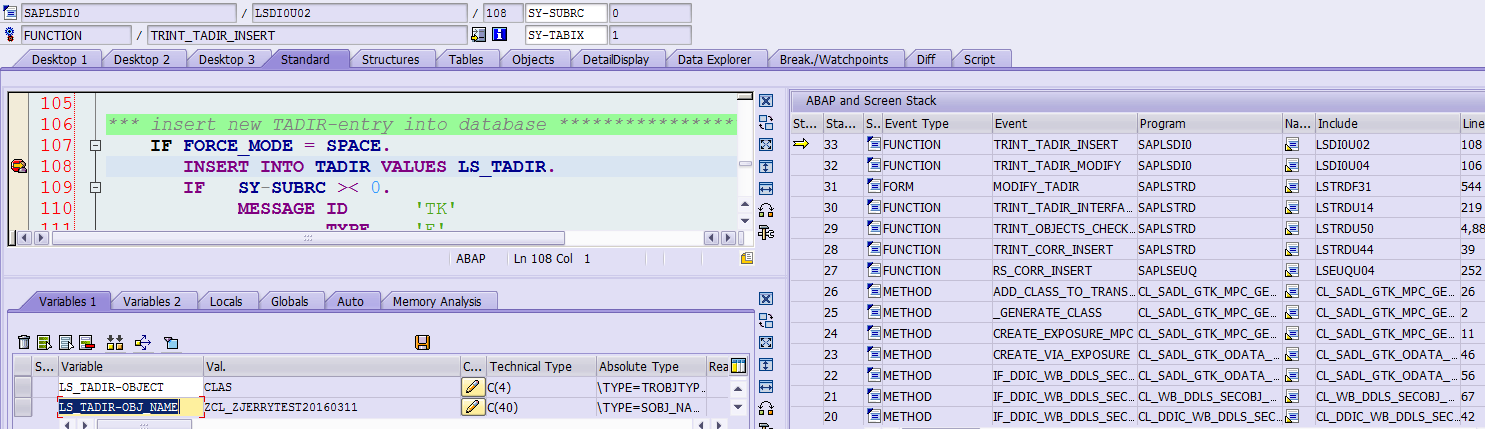The height and width of the screenshot is (429, 1485).
Task: Click the SY-SUBRC field name input
Action: 566,13
